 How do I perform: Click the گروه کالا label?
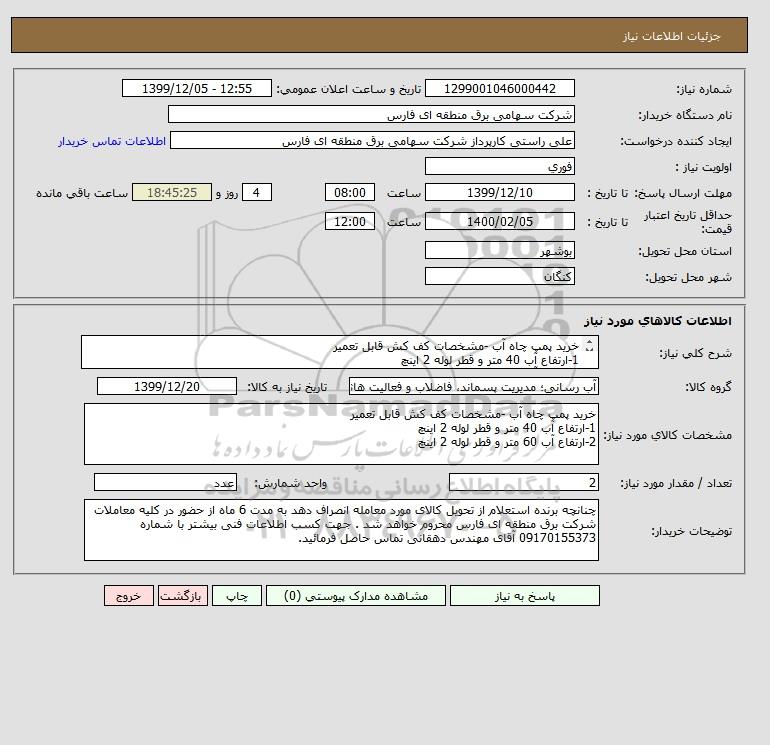click(x=708, y=387)
